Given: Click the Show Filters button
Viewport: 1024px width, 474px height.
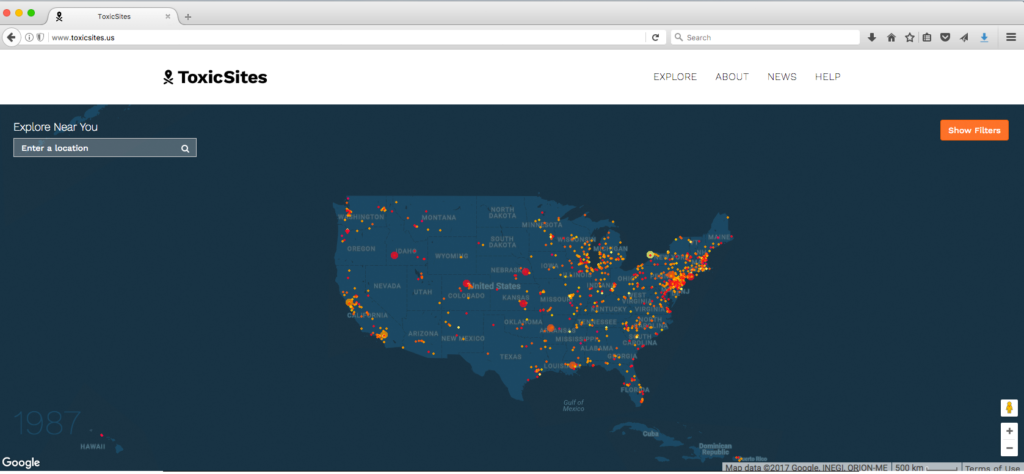Looking at the screenshot, I should pos(974,130).
